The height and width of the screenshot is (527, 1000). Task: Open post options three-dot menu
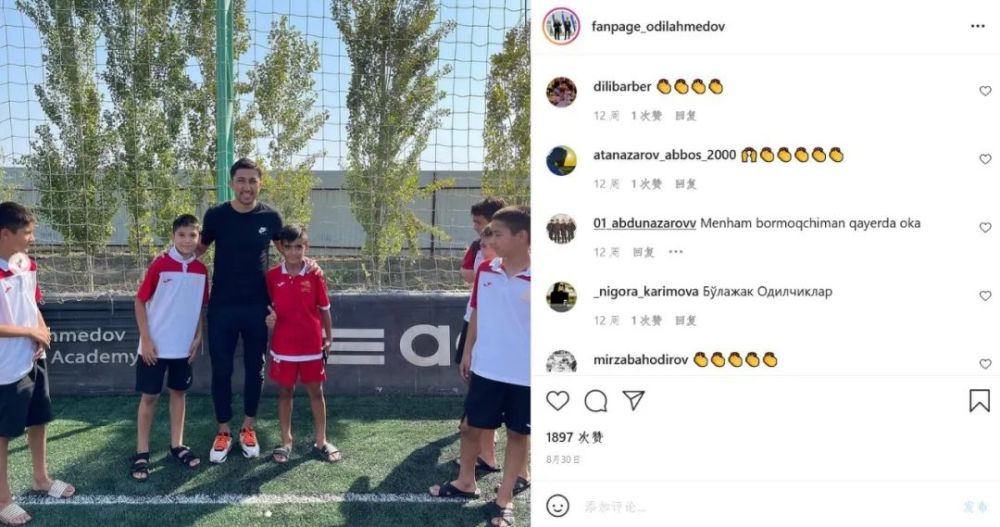click(978, 26)
